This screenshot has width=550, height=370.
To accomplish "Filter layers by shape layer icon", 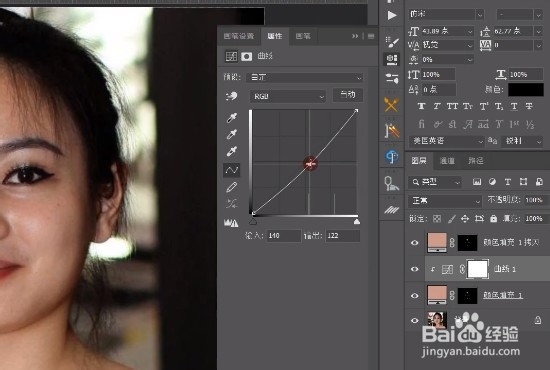I will pos(523,182).
